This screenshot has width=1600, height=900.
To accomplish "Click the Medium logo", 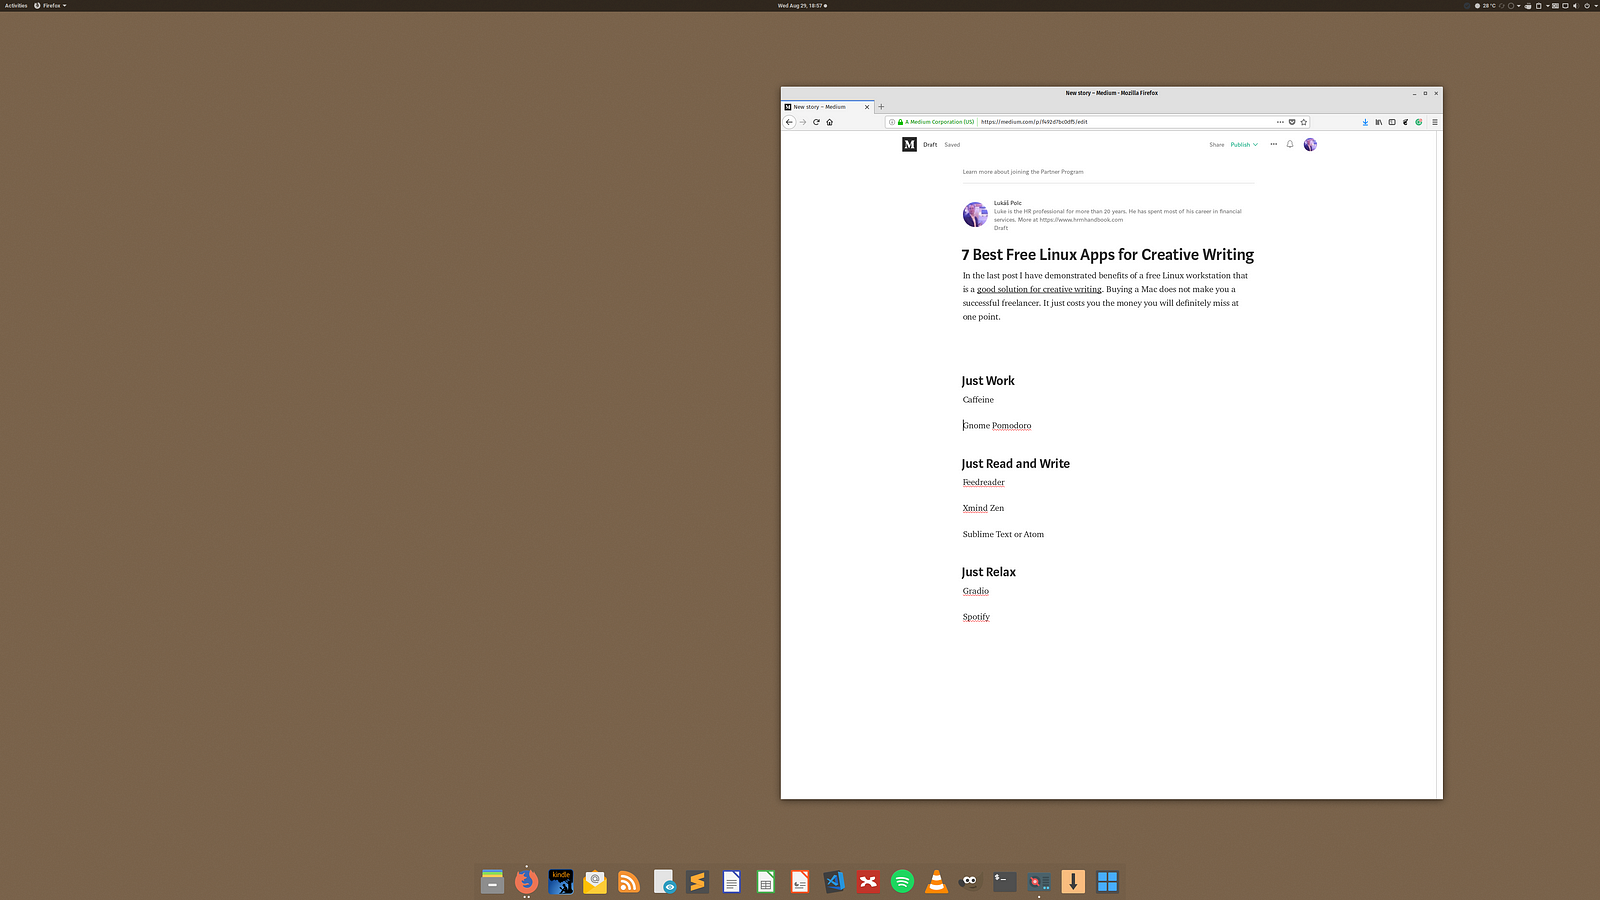I will [909, 145].
